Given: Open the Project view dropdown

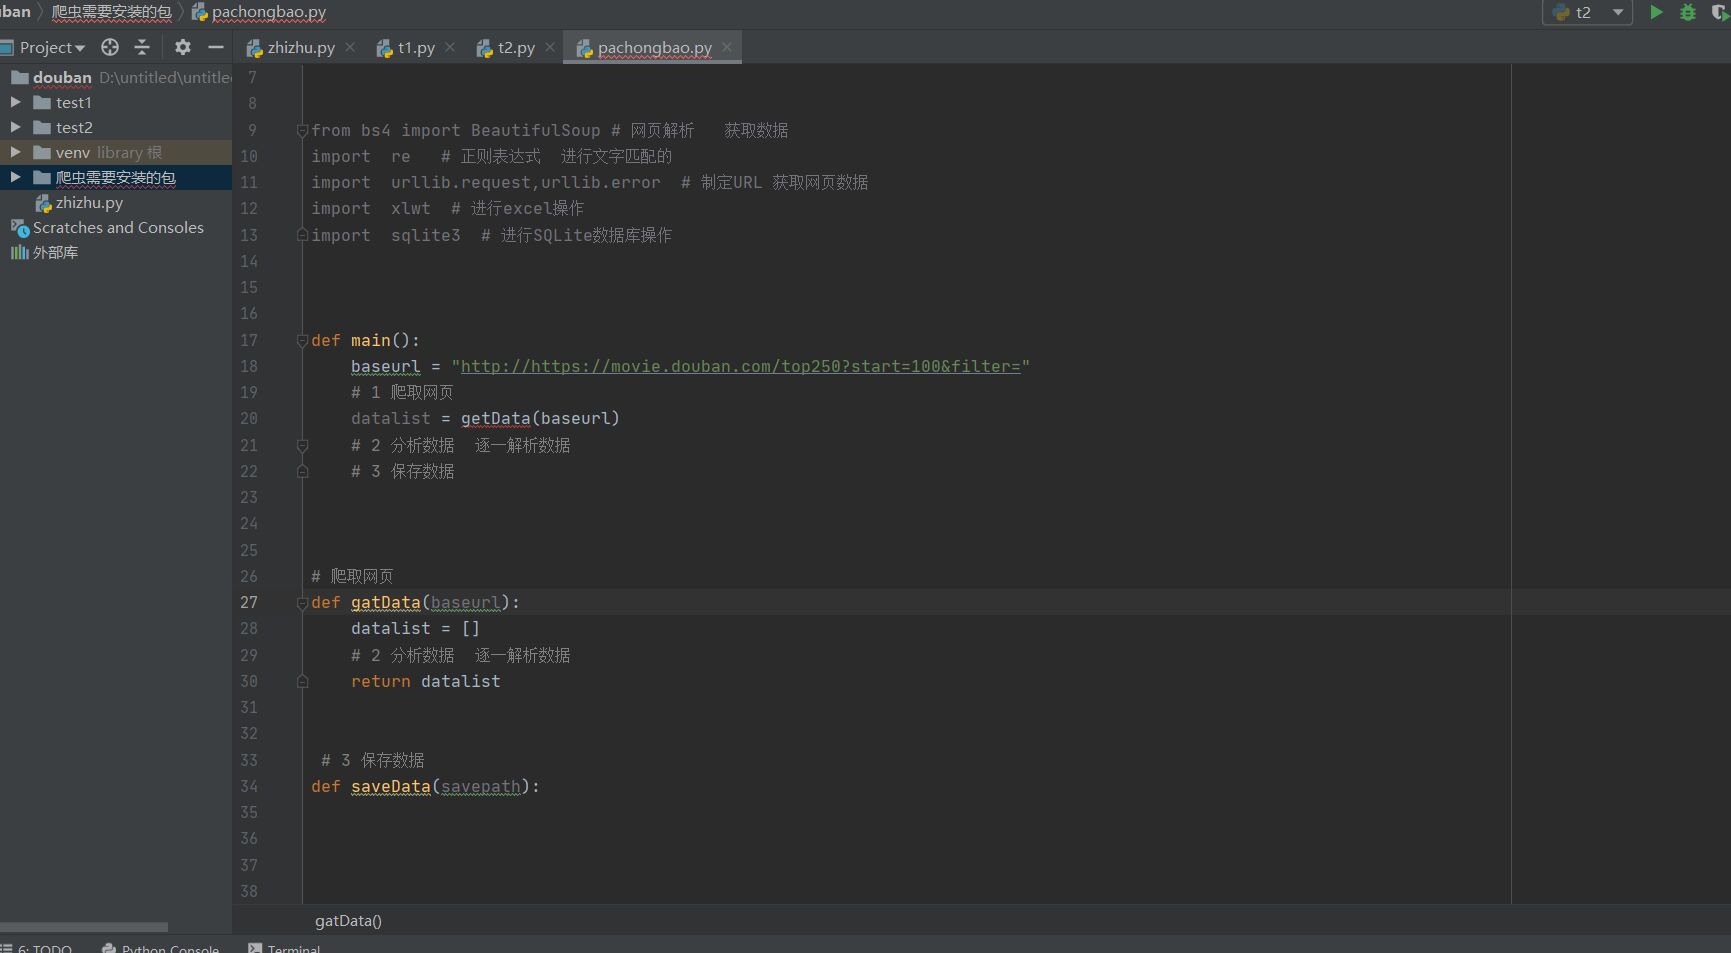Looking at the screenshot, I should coord(52,47).
